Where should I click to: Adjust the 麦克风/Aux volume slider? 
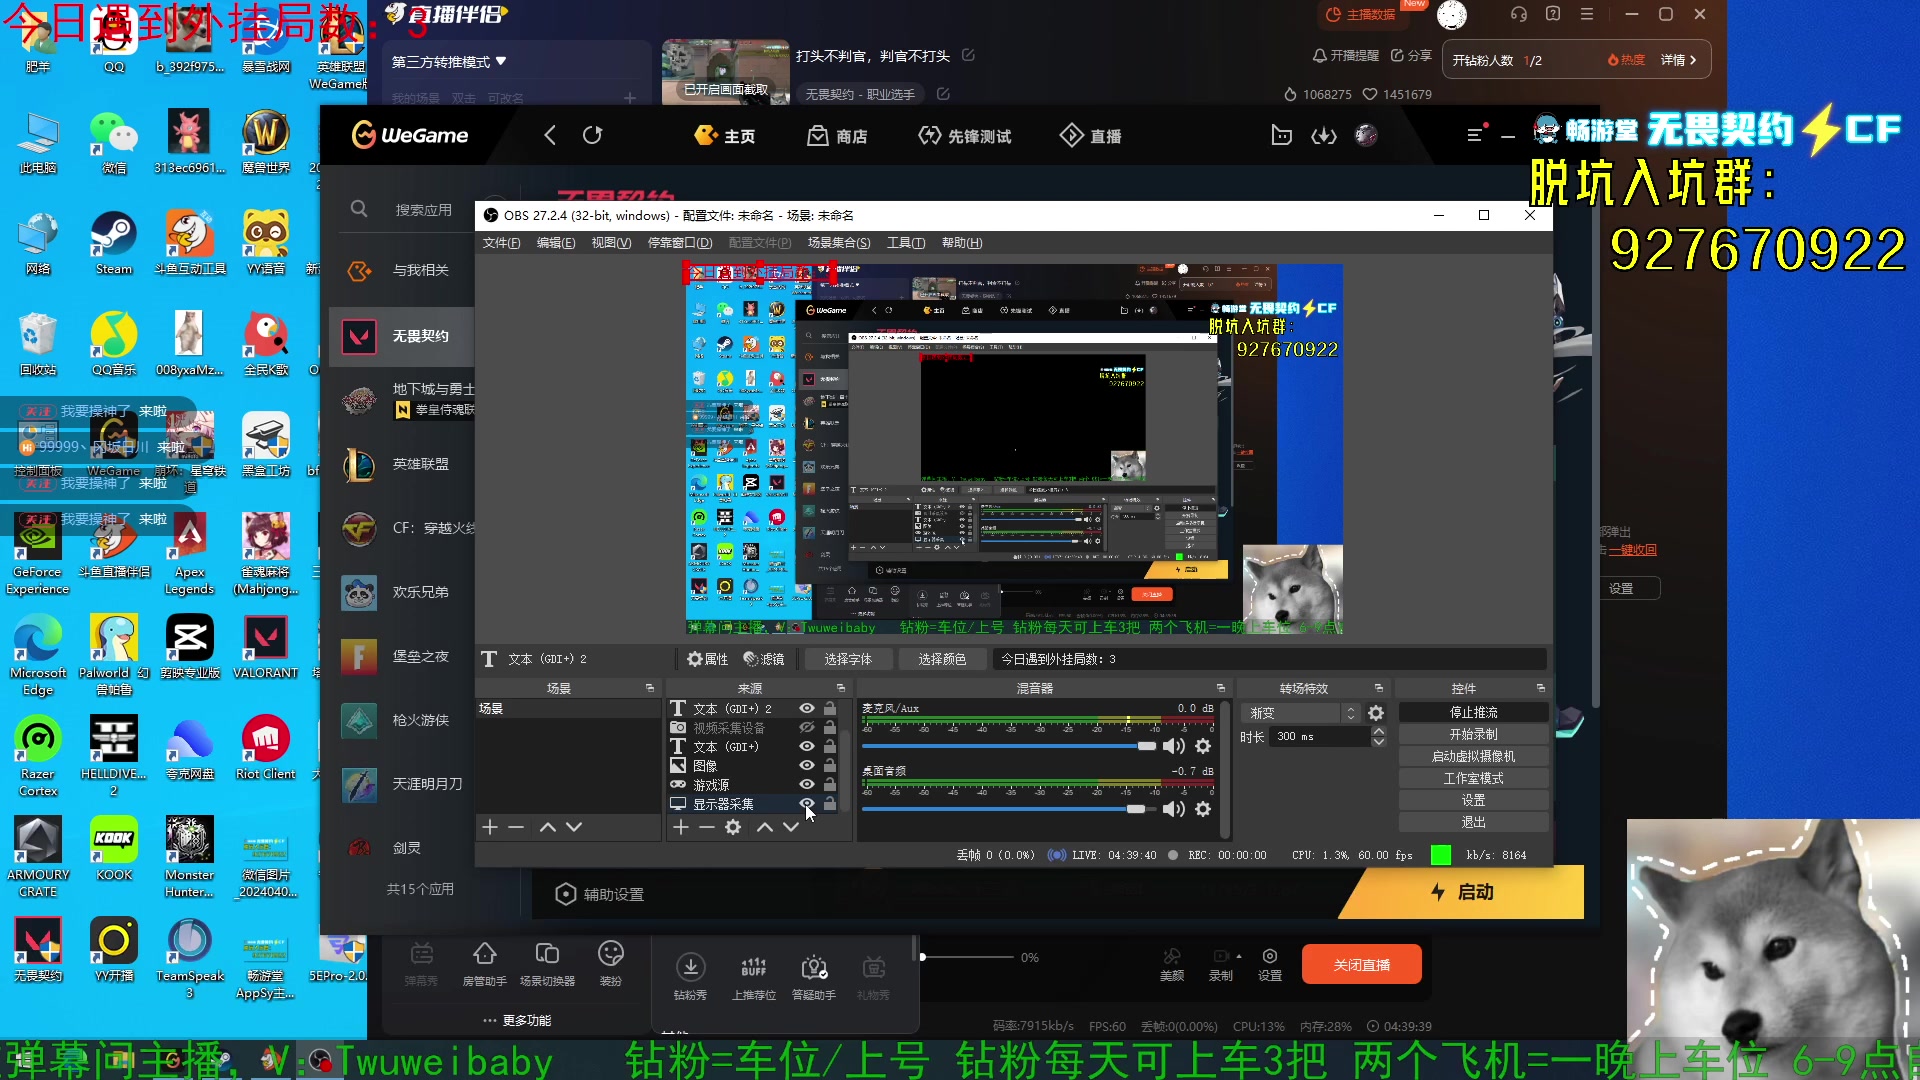1009,746
